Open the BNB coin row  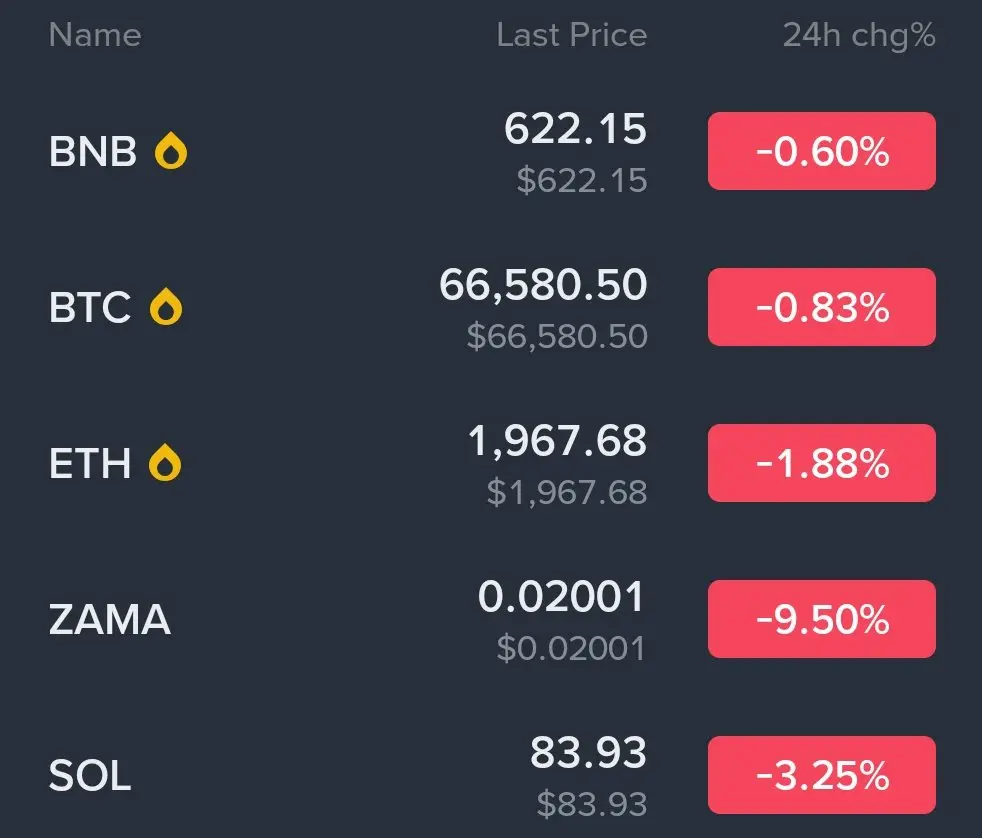coord(93,153)
